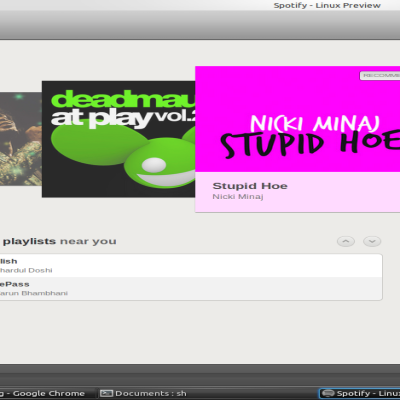Open the Nicki Minaj artist link
The image size is (400, 400).
point(238,197)
